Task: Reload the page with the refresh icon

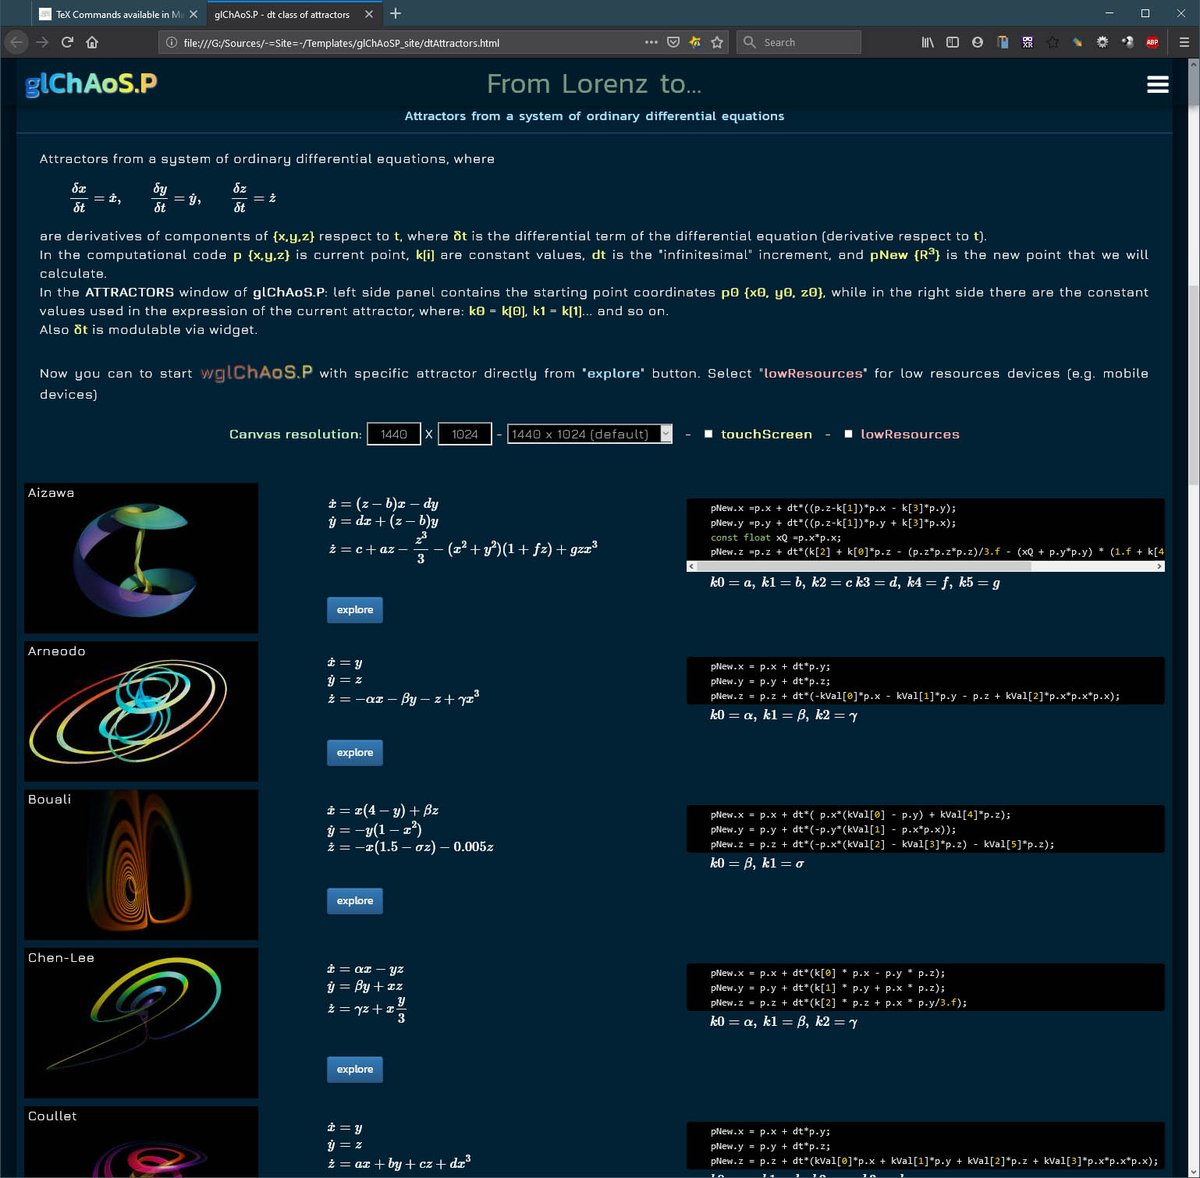Action: 67,42
